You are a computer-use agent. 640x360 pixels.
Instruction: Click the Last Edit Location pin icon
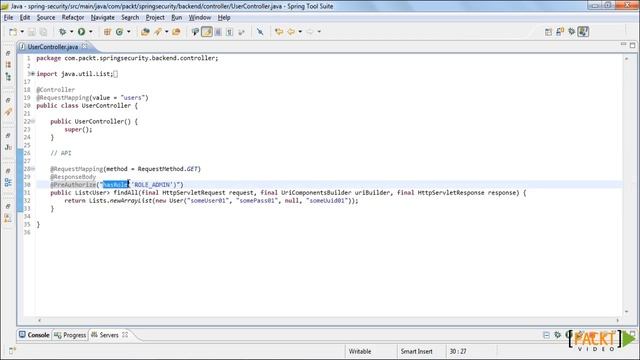click(260, 32)
